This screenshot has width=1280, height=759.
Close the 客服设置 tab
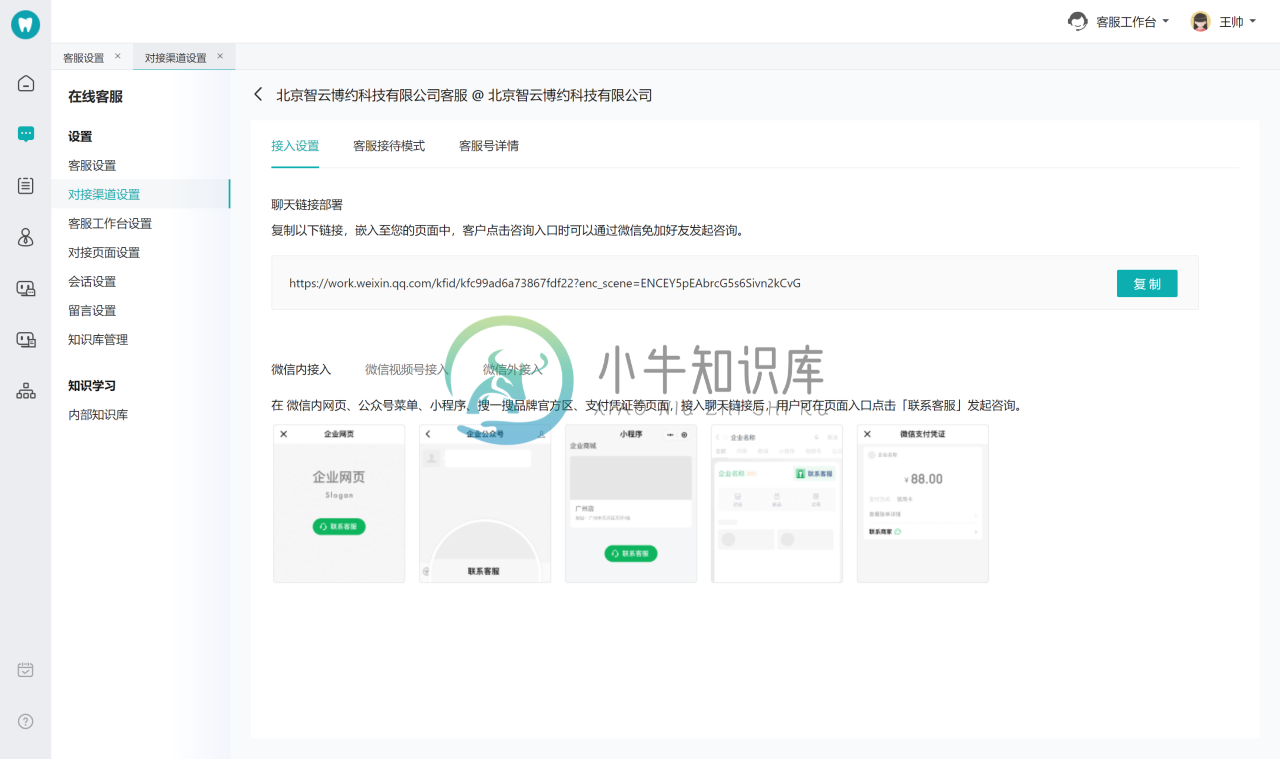[117, 56]
